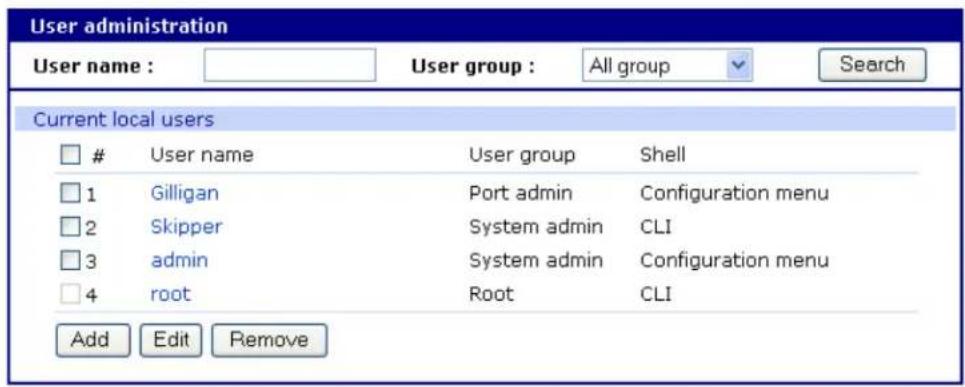Click the Shell column header
The image size is (965, 387).
point(663,154)
